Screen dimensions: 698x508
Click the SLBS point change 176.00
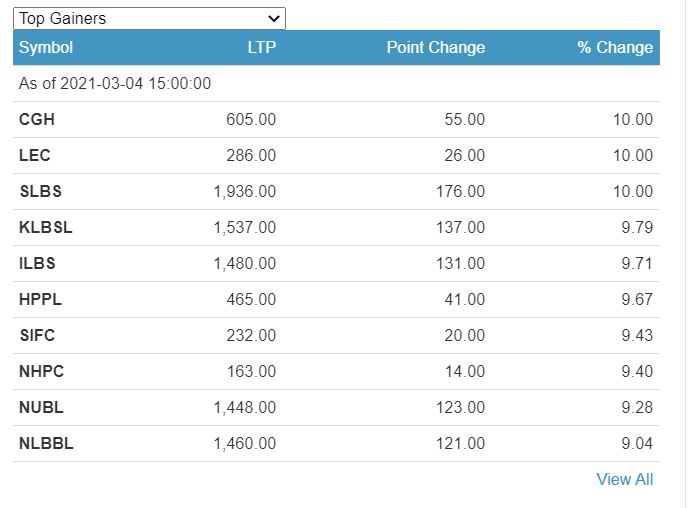(460, 191)
